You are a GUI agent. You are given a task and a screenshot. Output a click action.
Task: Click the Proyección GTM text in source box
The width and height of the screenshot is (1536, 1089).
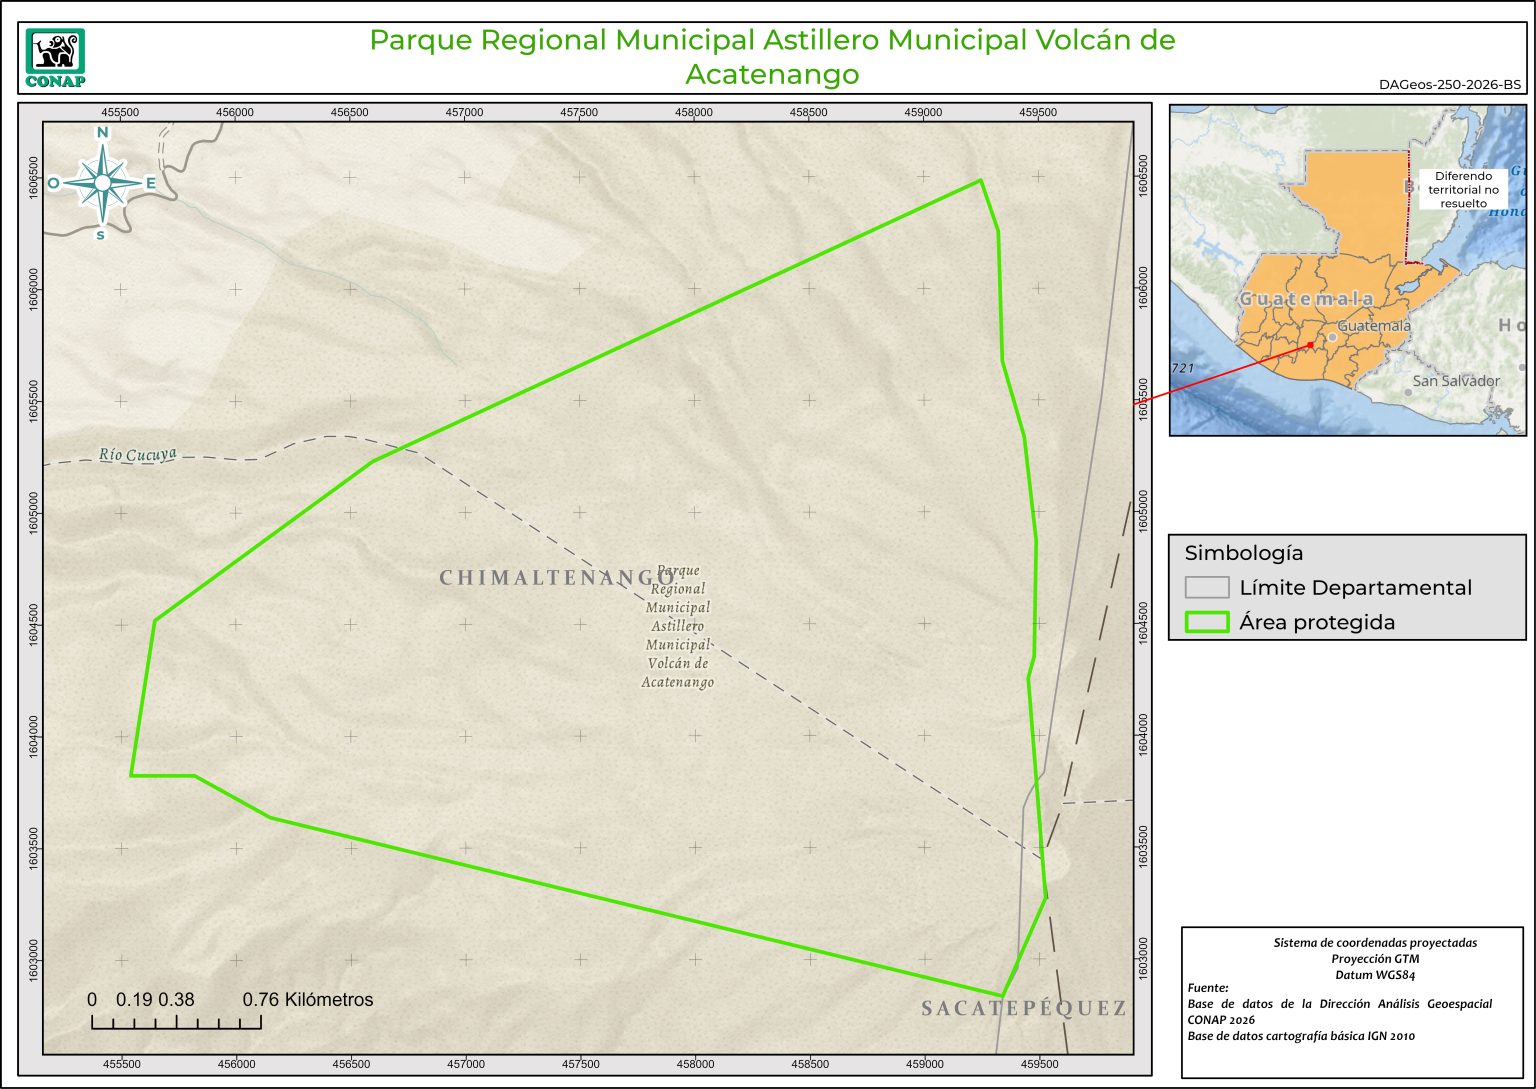(x=1374, y=958)
